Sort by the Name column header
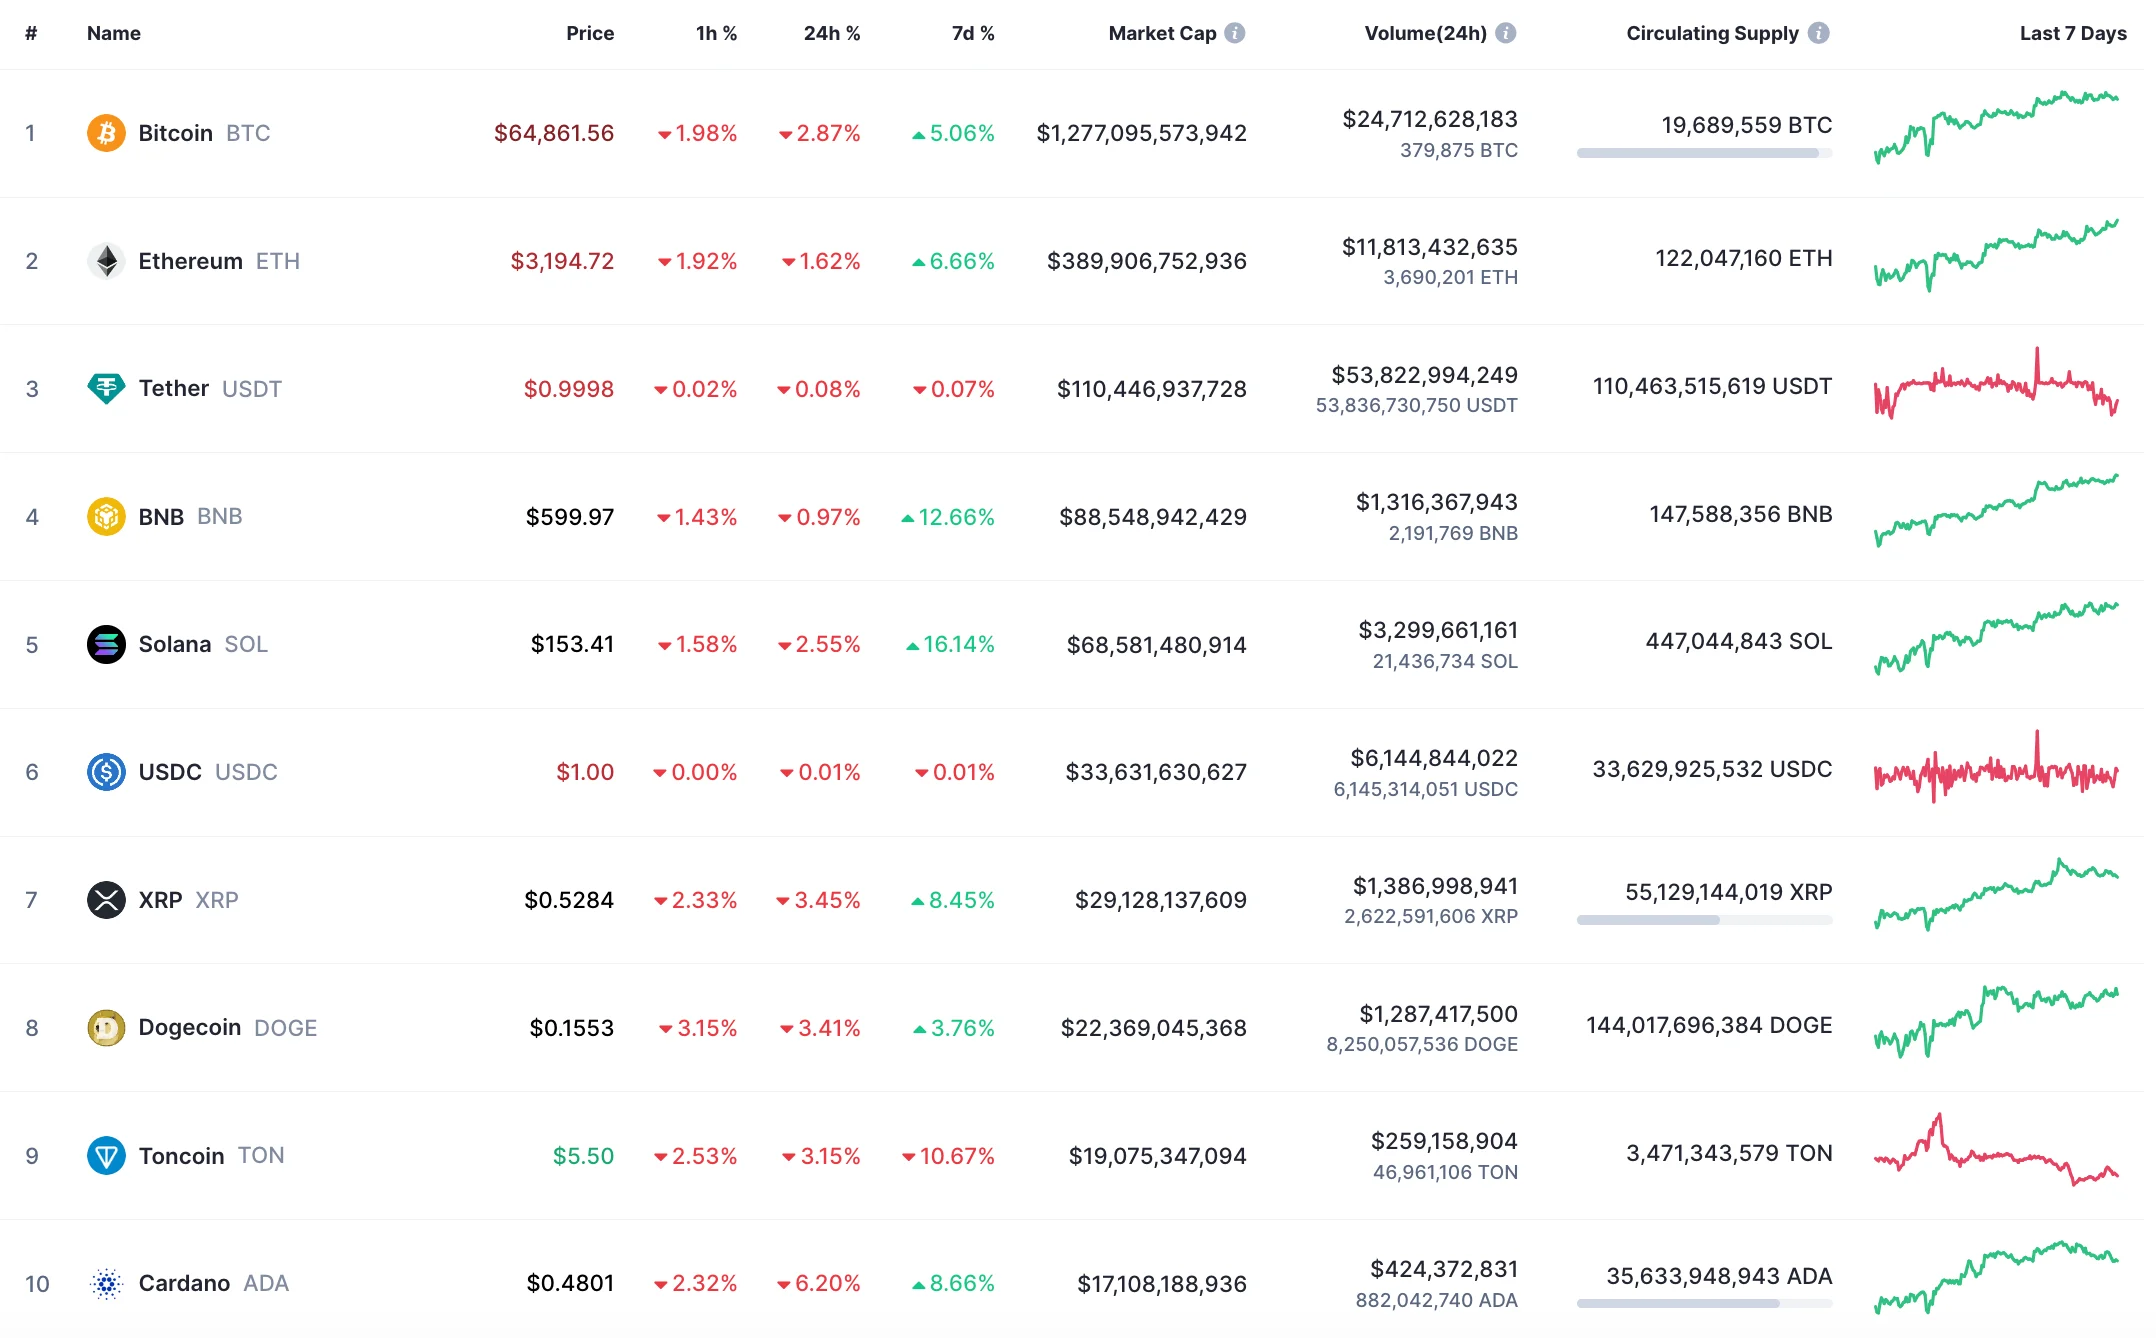Image resolution: width=2156 pixels, height=1338 pixels. 113,33
